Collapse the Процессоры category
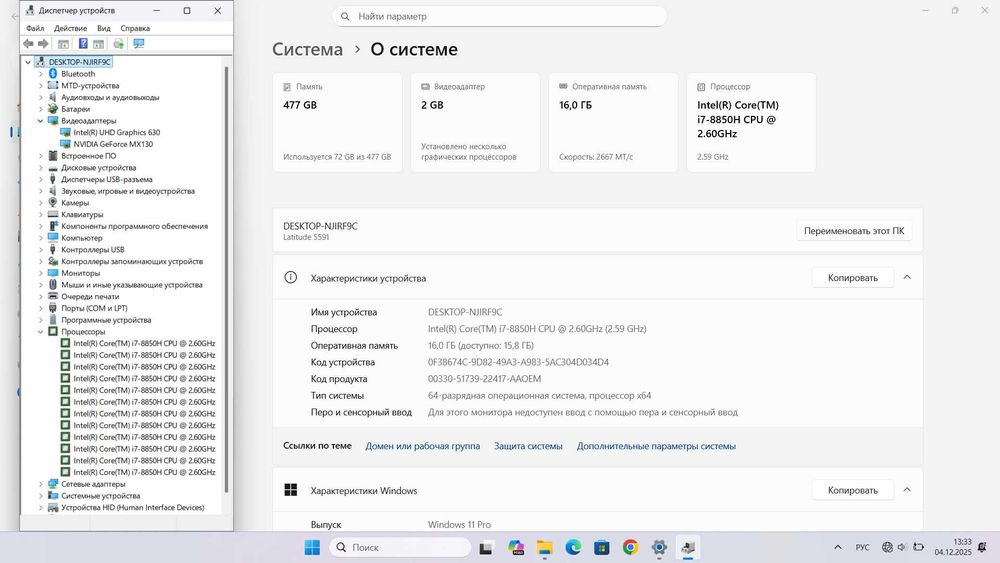Image resolution: width=1000 pixels, height=563 pixels. (41, 332)
